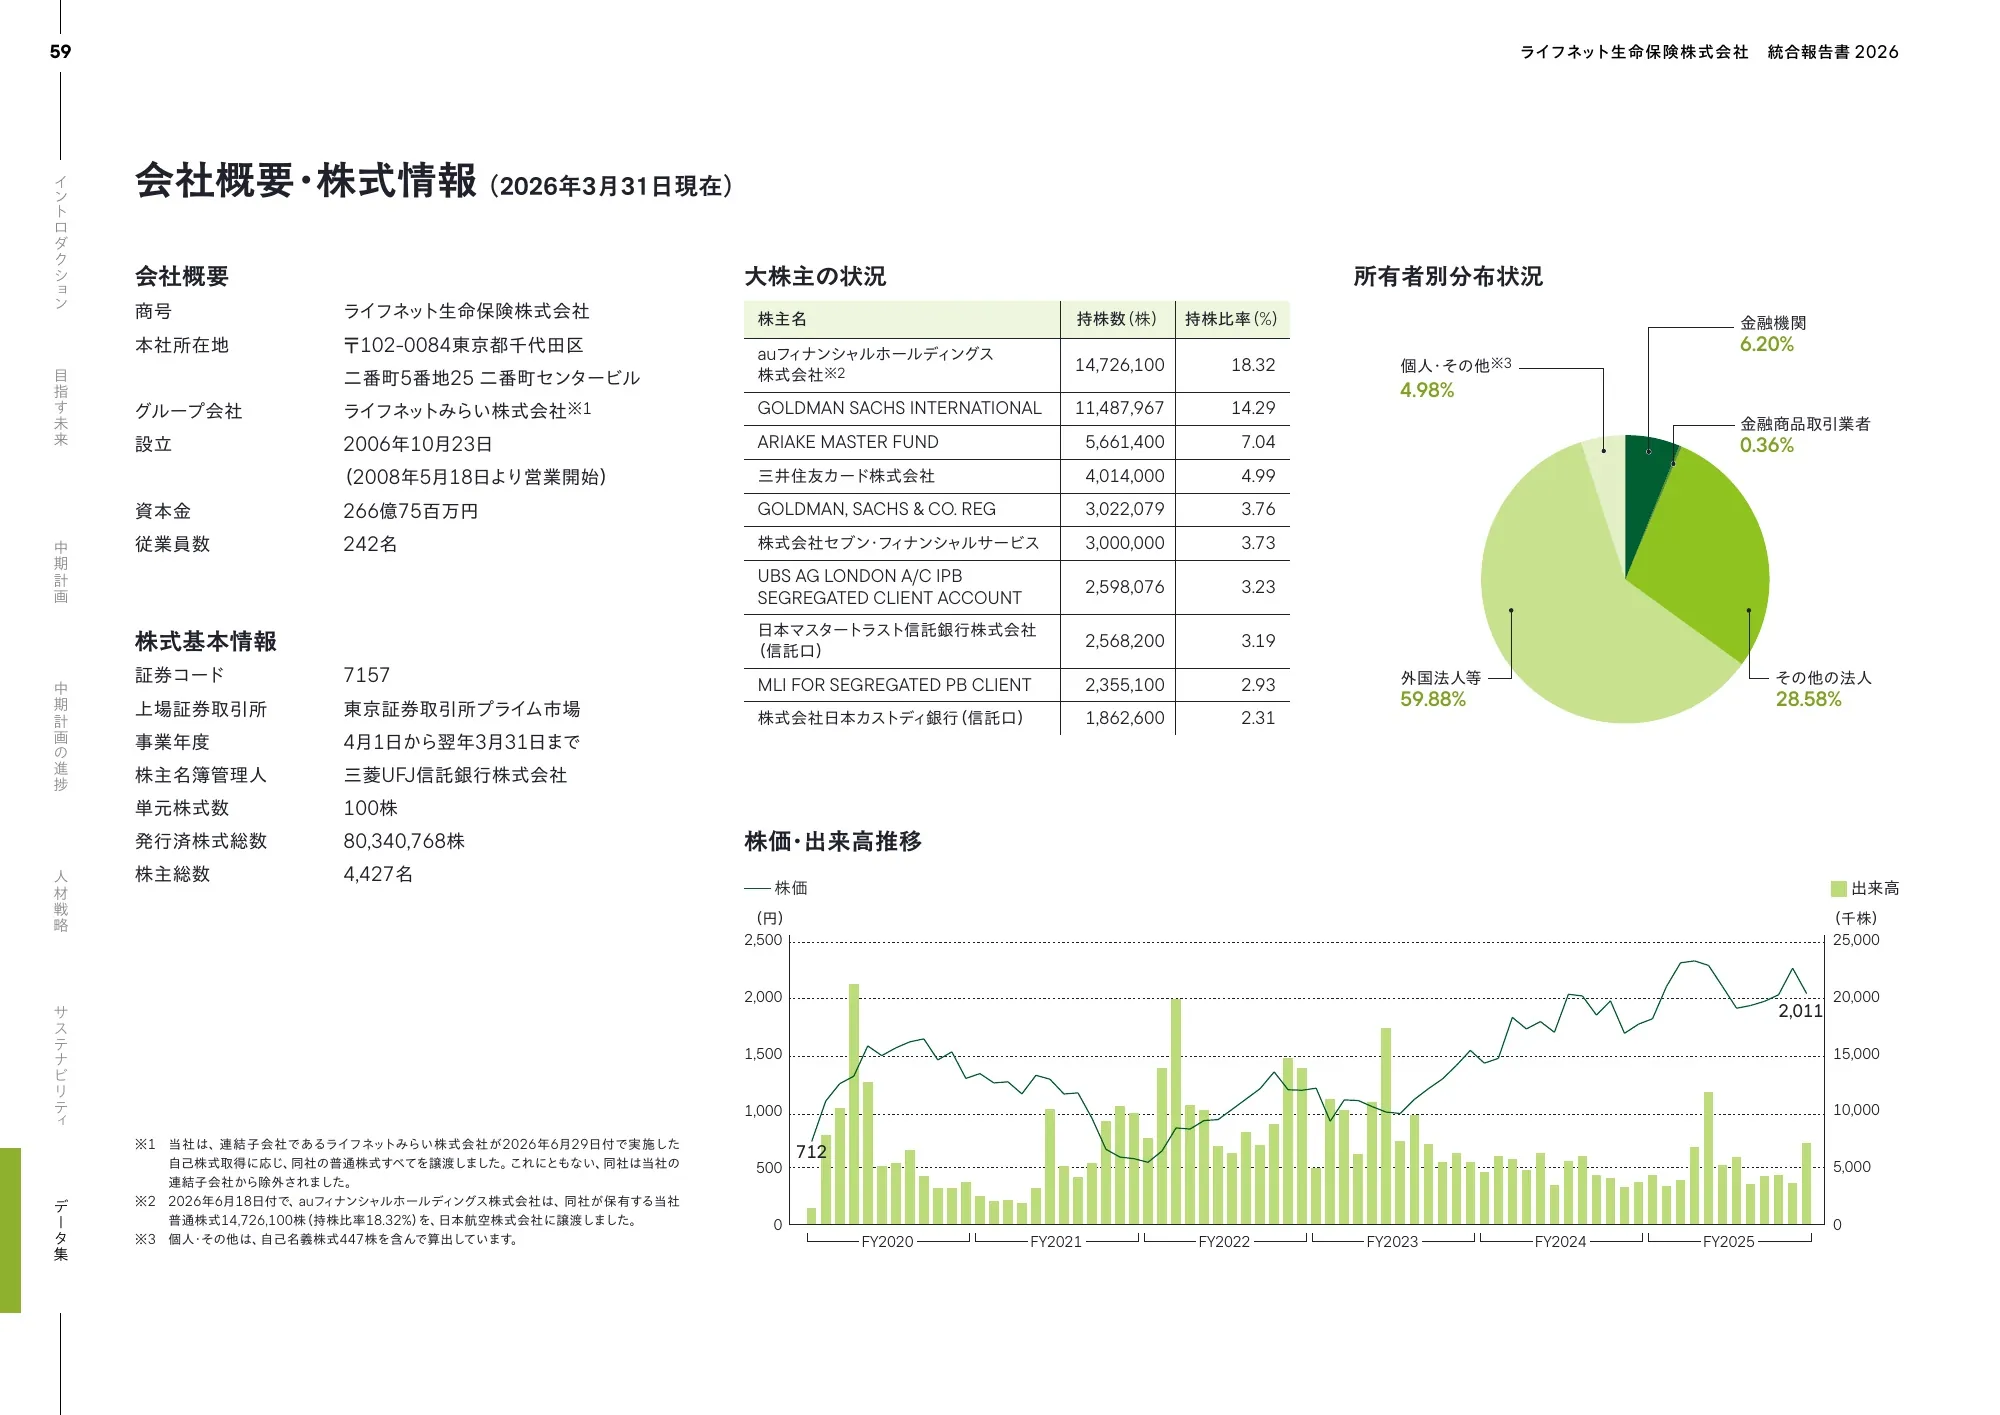The width and height of the screenshot is (2000, 1415).
Task: Select the ARIAKE MASTER FUND row
Action: 1017,442
